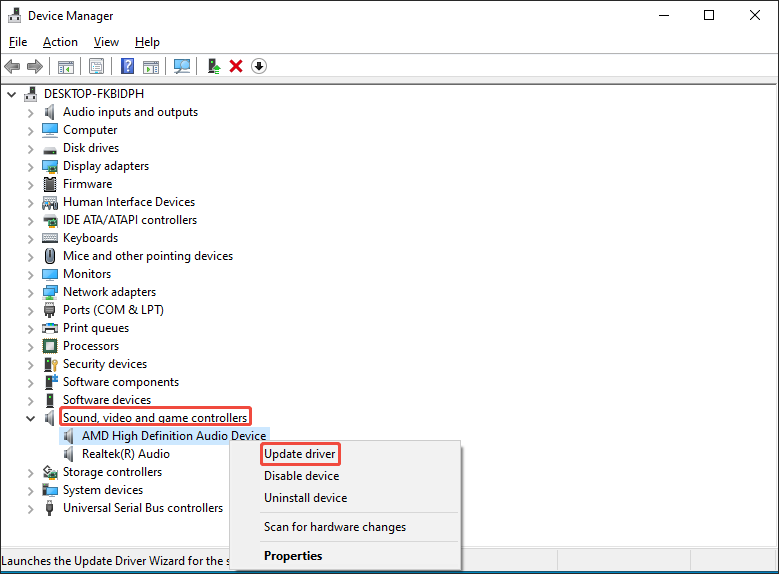Expand the Software devices node
779x574 pixels.
click(x=31, y=401)
